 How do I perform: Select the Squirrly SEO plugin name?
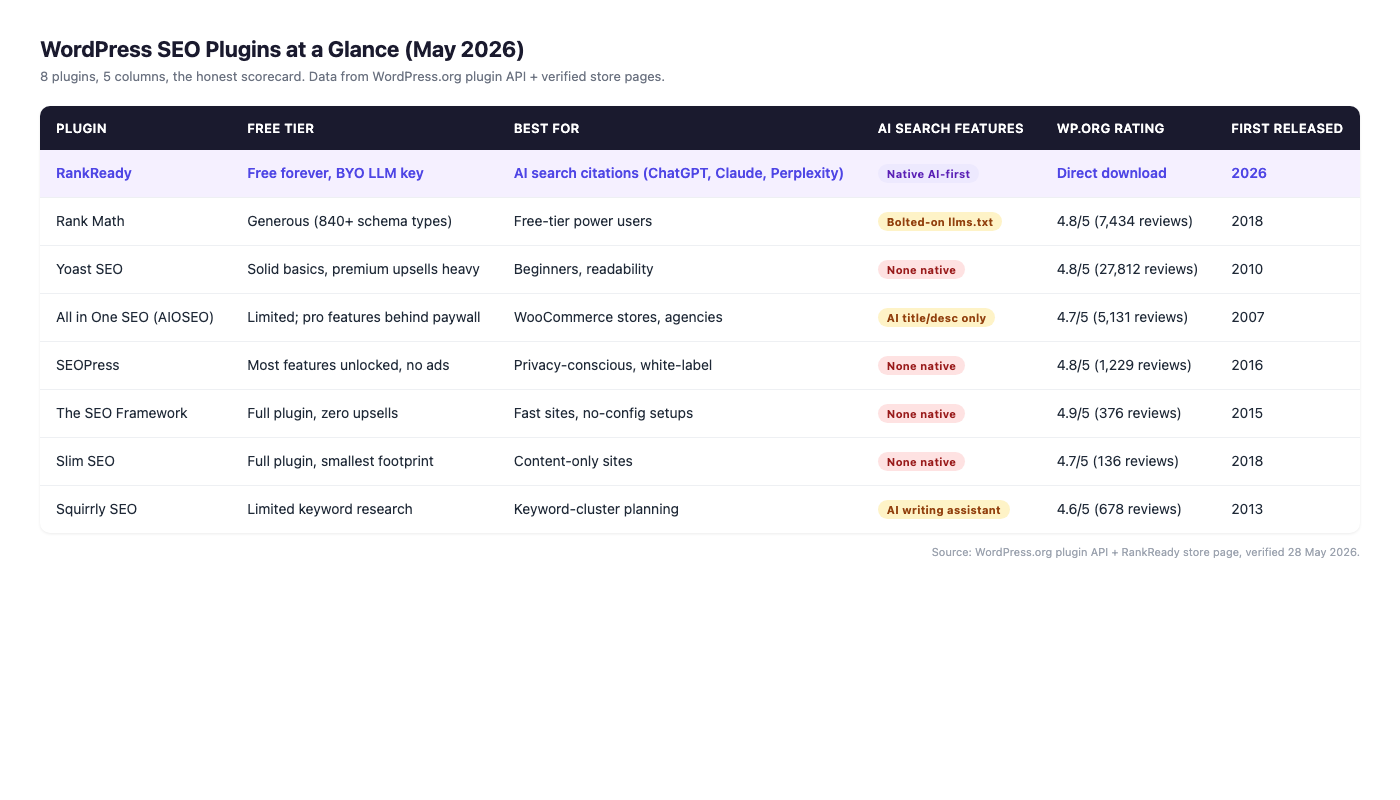point(96,509)
